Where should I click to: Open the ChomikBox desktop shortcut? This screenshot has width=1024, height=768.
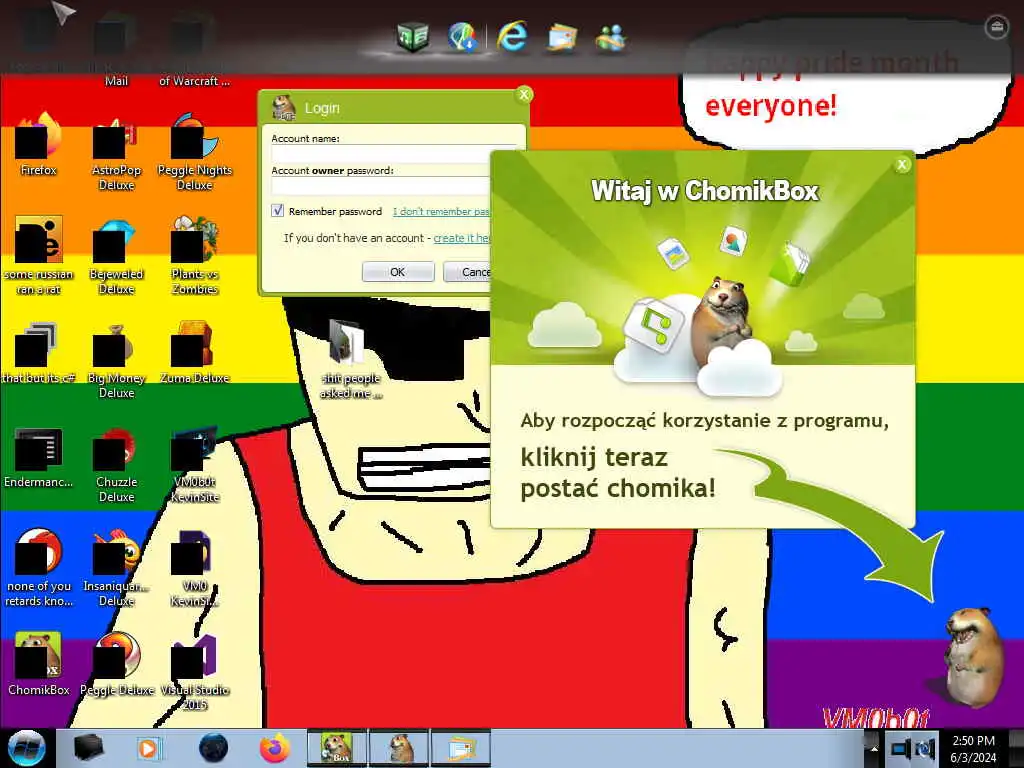click(39, 664)
